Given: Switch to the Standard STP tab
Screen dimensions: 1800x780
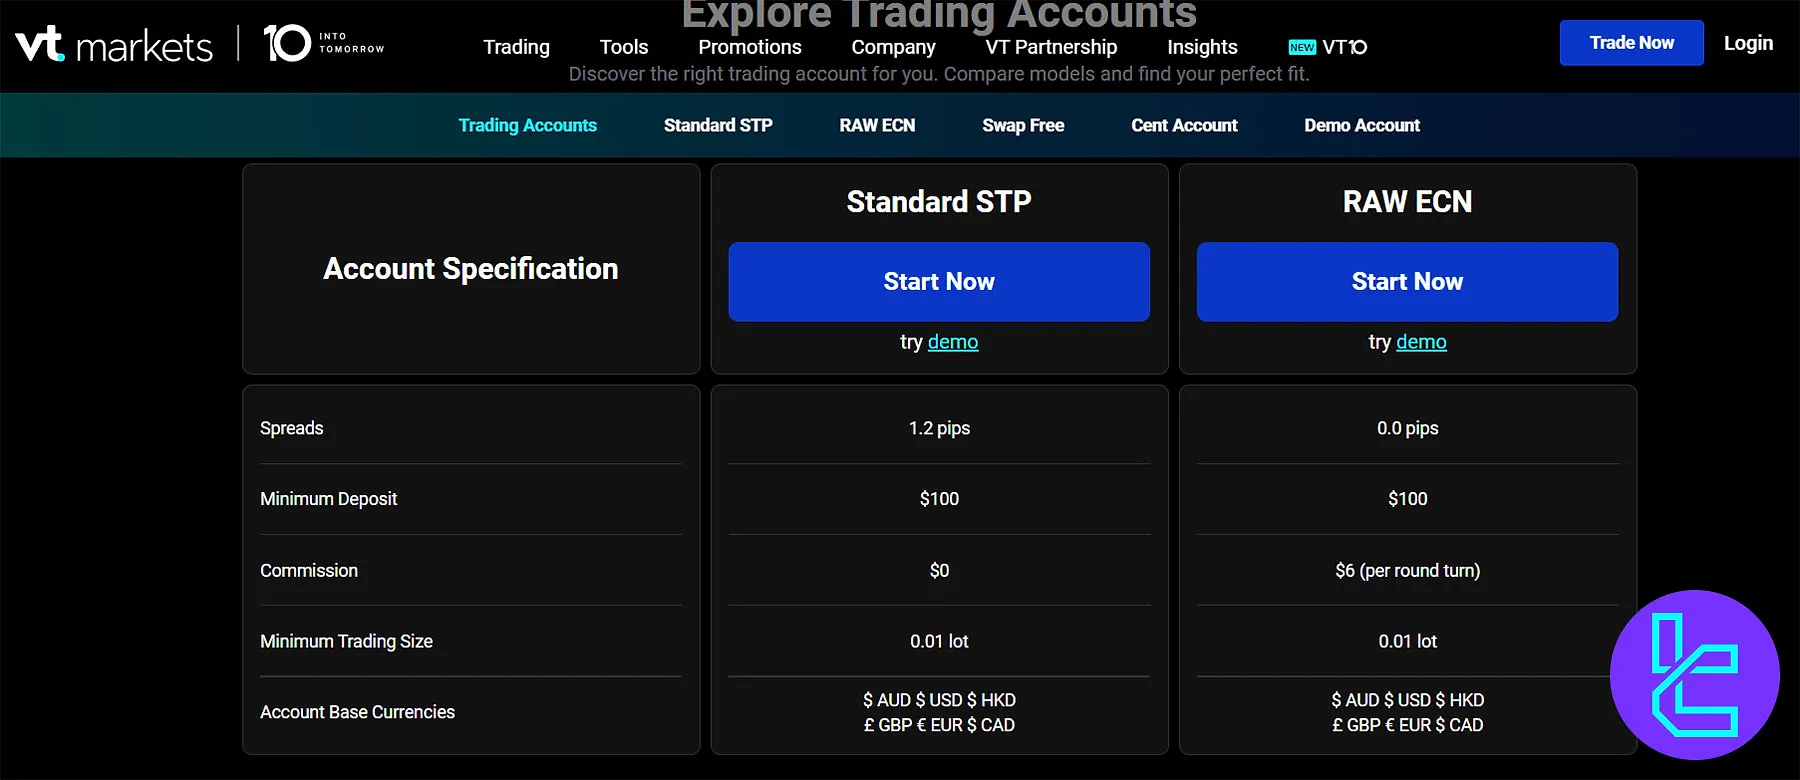Looking at the screenshot, I should (x=718, y=125).
